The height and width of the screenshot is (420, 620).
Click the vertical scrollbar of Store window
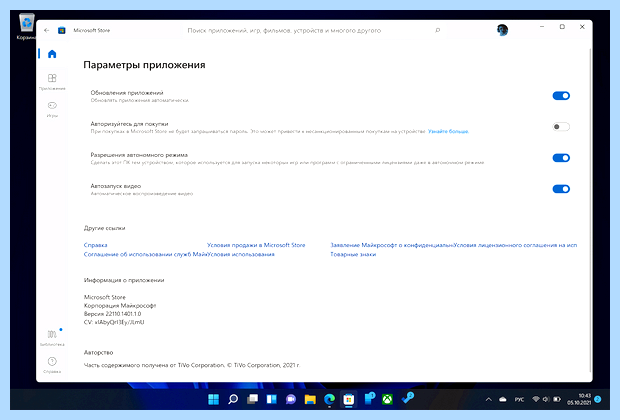[x=590, y=210]
